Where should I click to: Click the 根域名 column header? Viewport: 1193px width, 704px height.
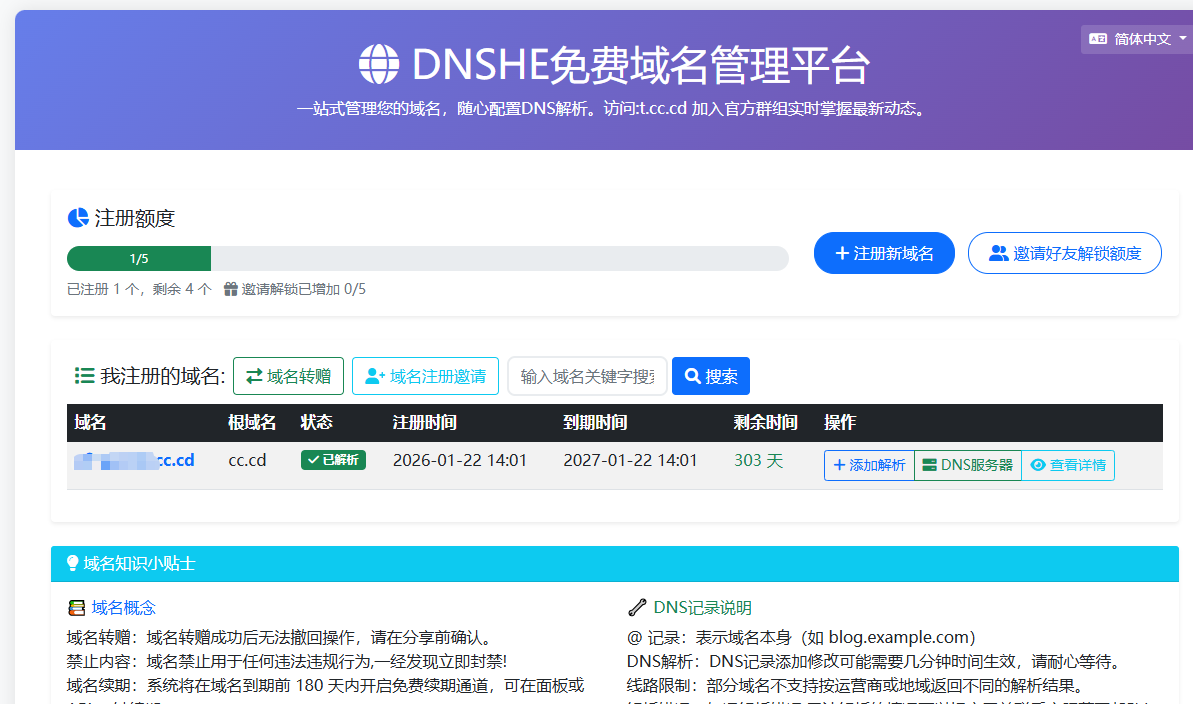[x=252, y=422]
